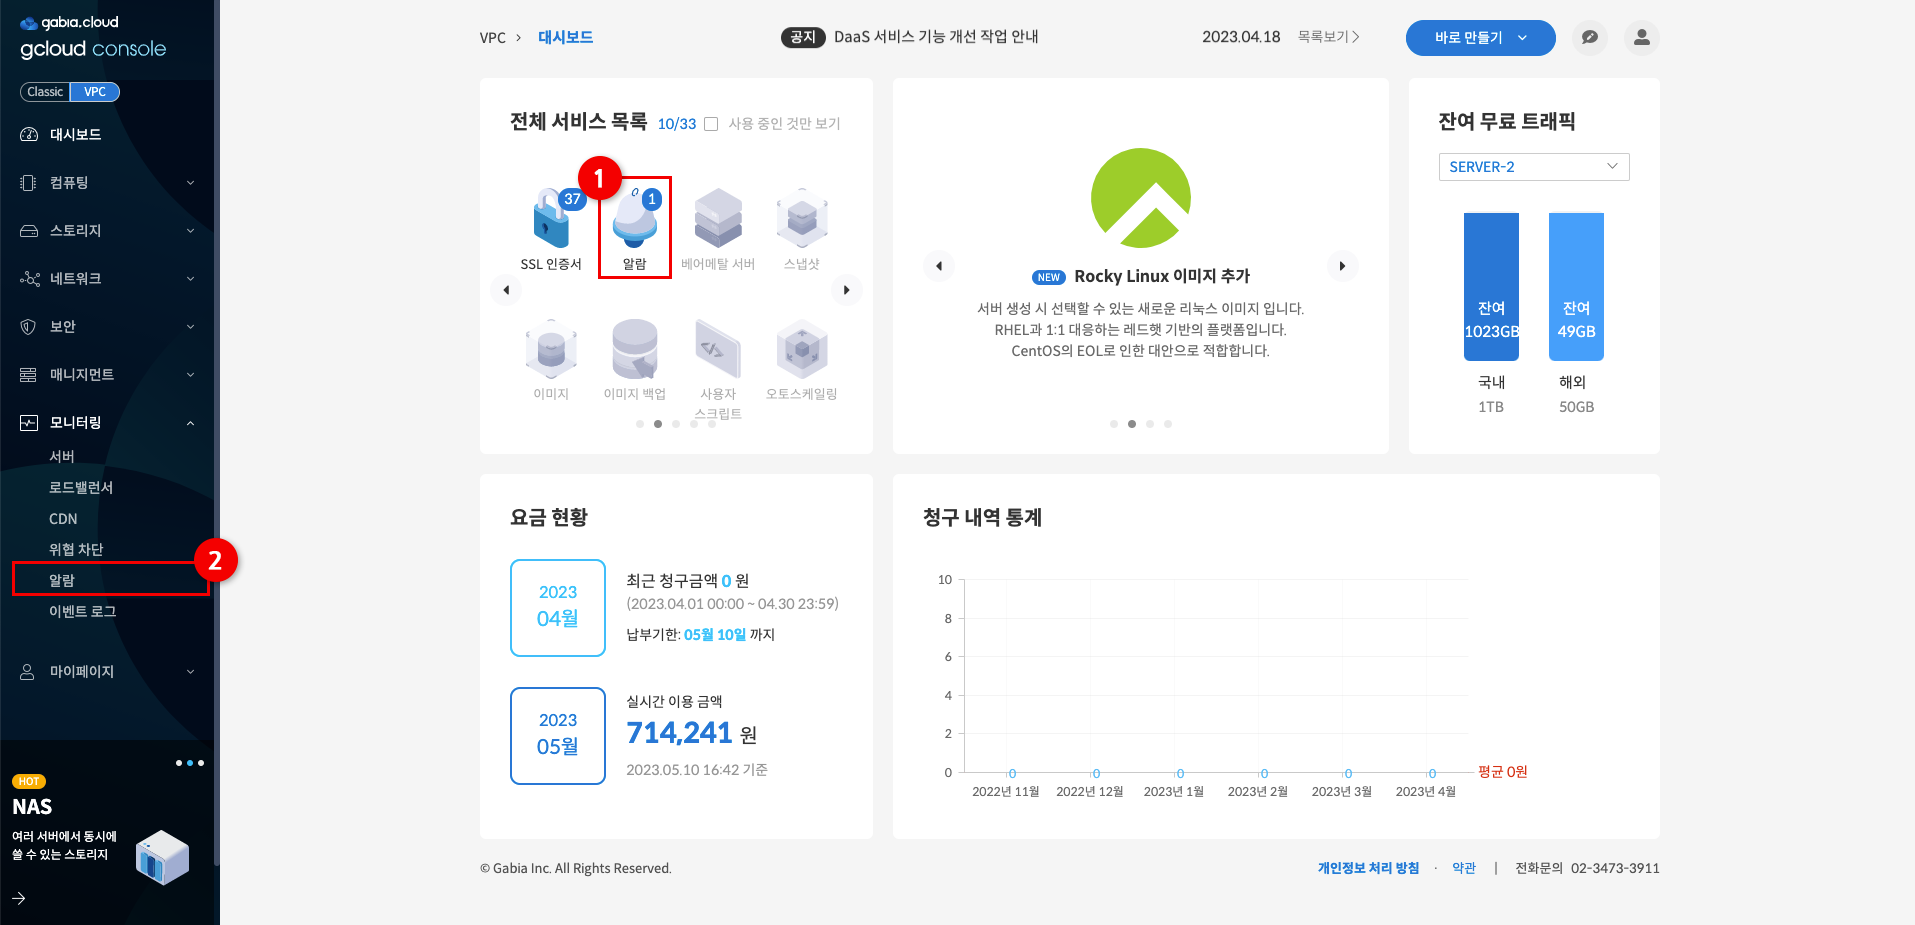Show next page of service list

846,290
